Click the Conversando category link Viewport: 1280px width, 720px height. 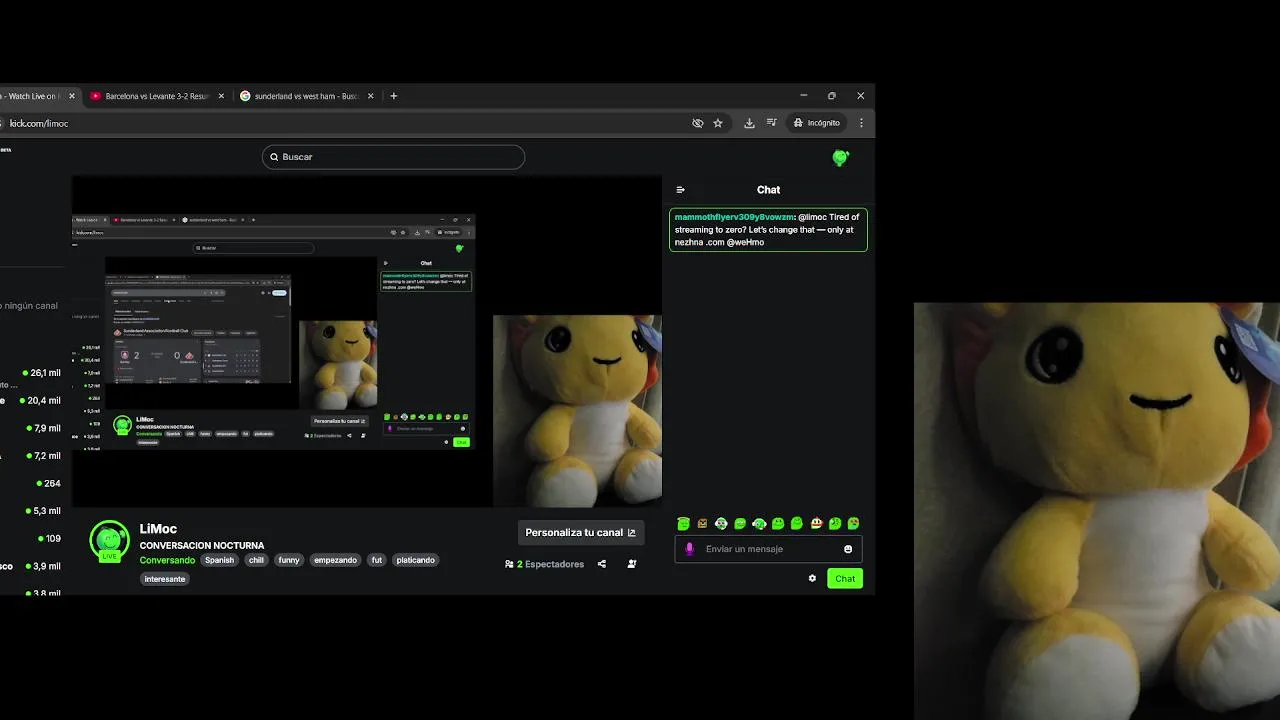tap(167, 560)
